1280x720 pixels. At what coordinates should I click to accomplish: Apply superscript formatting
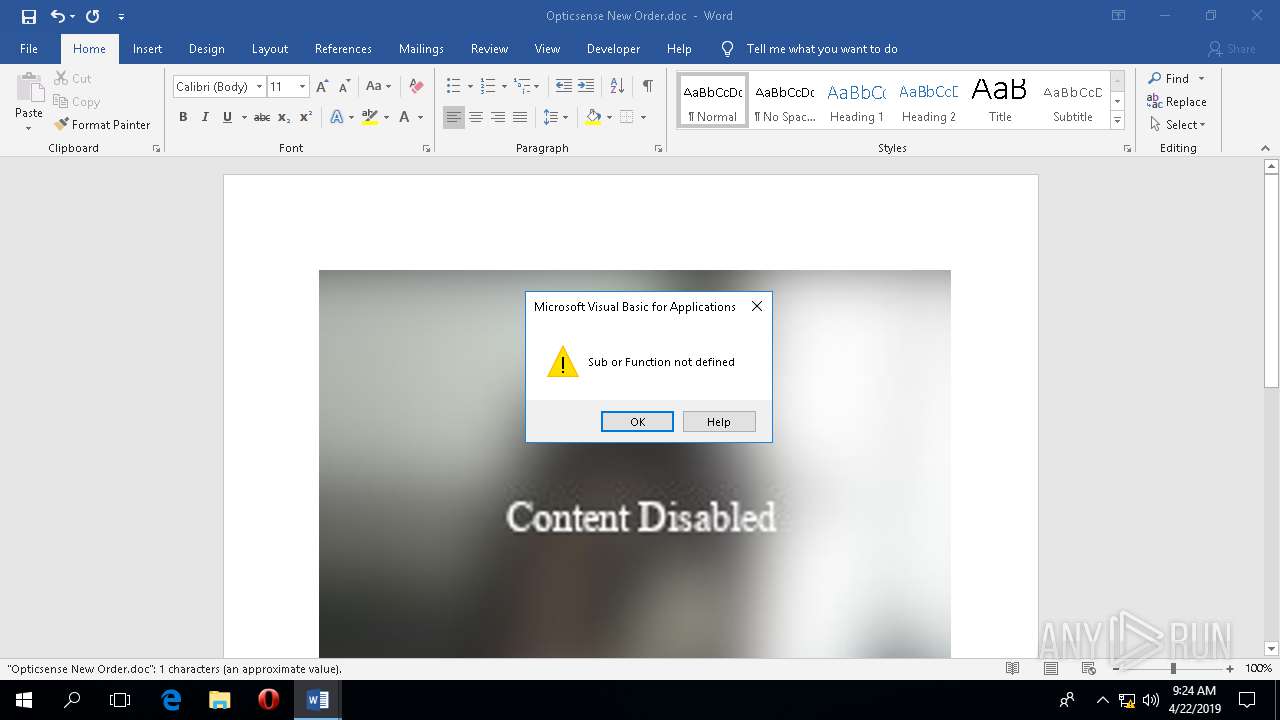[x=306, y=117]
